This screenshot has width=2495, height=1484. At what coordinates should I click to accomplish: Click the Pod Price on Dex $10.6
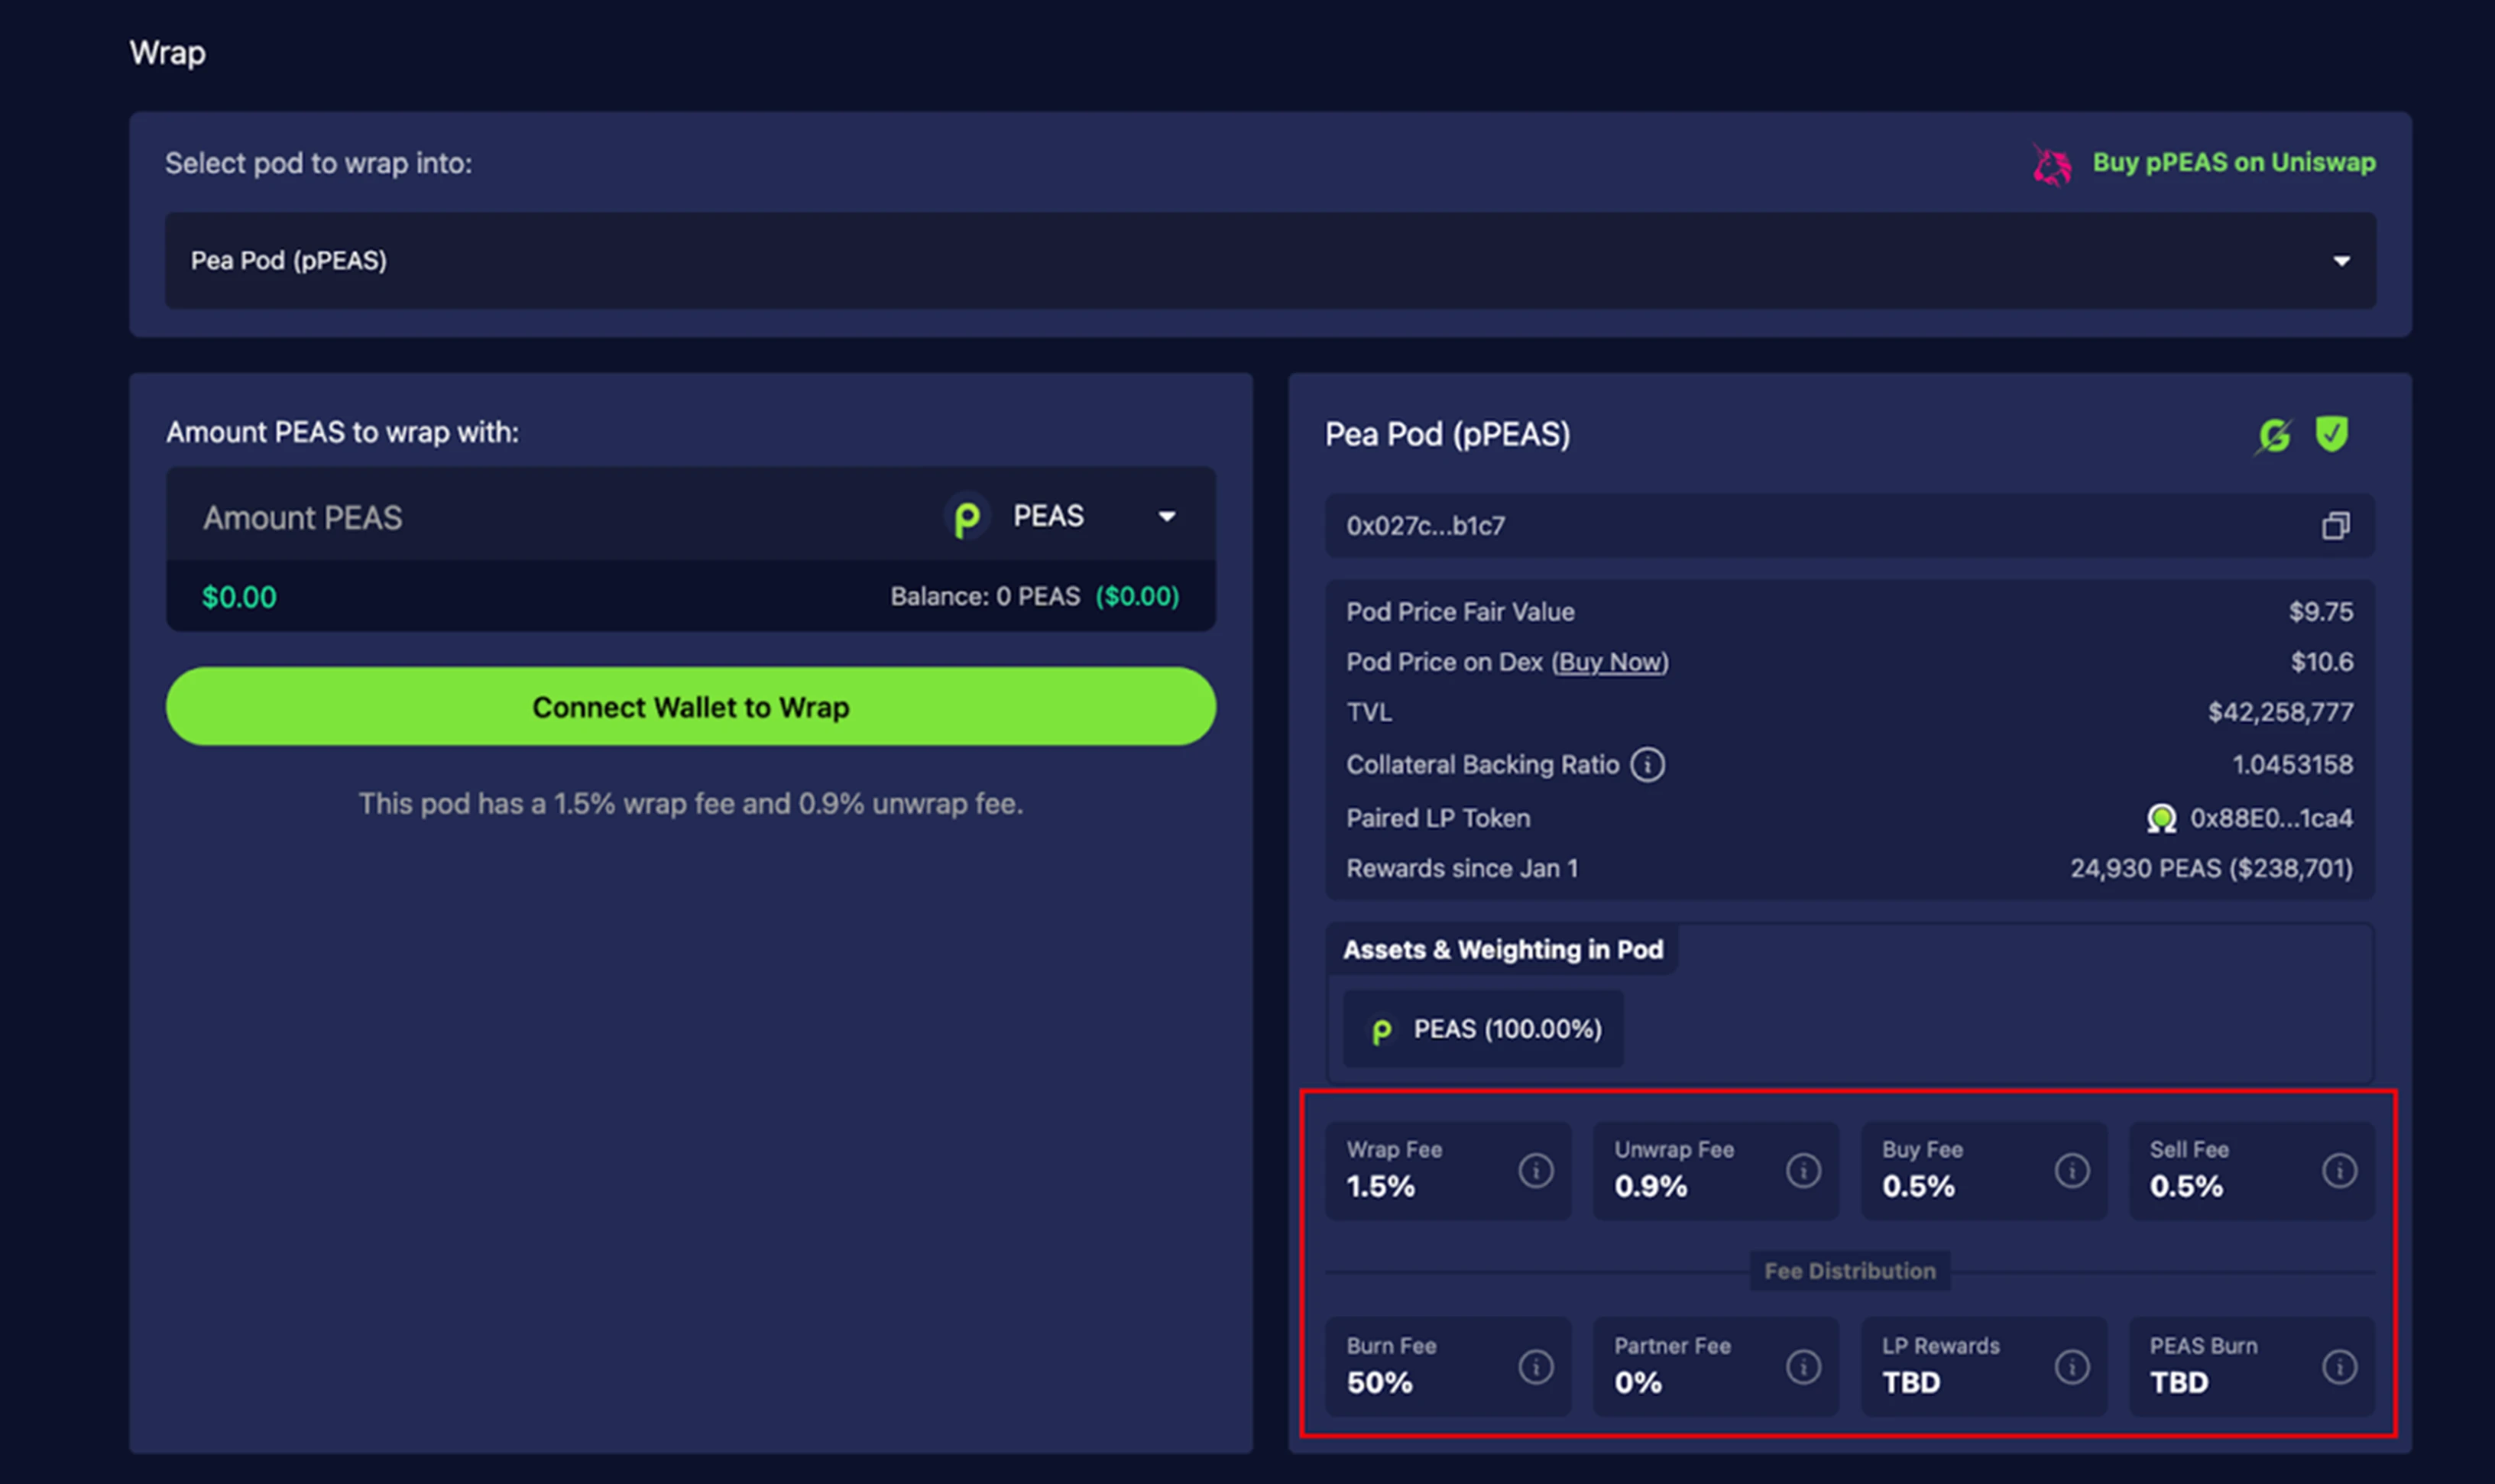tap(2322, 661)
